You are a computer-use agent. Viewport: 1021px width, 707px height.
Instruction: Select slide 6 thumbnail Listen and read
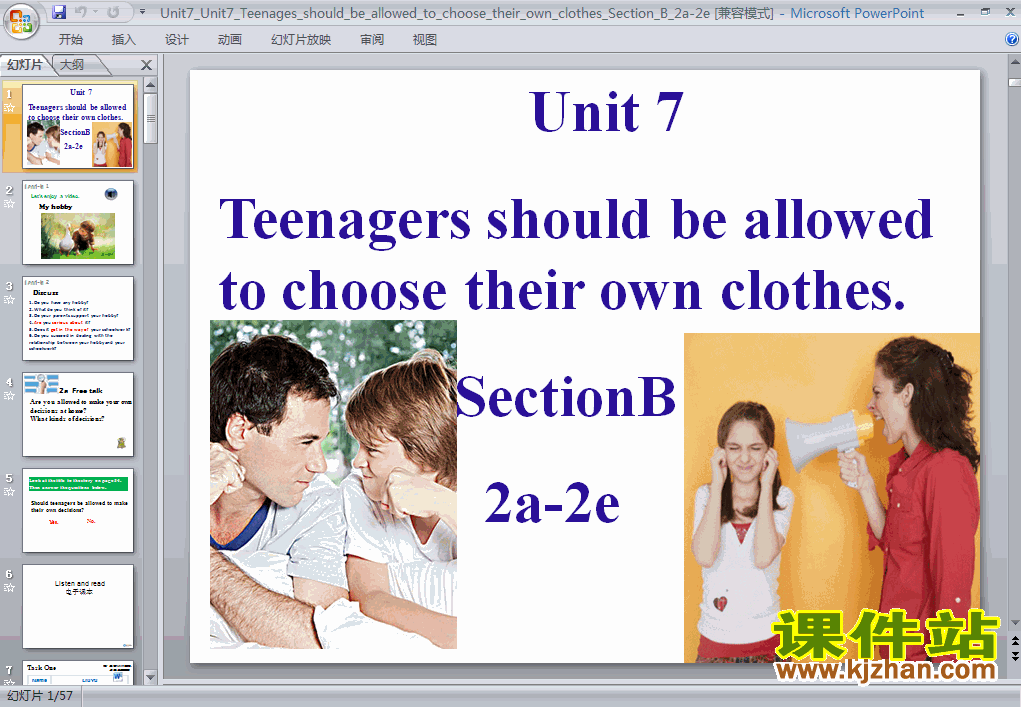77,606
